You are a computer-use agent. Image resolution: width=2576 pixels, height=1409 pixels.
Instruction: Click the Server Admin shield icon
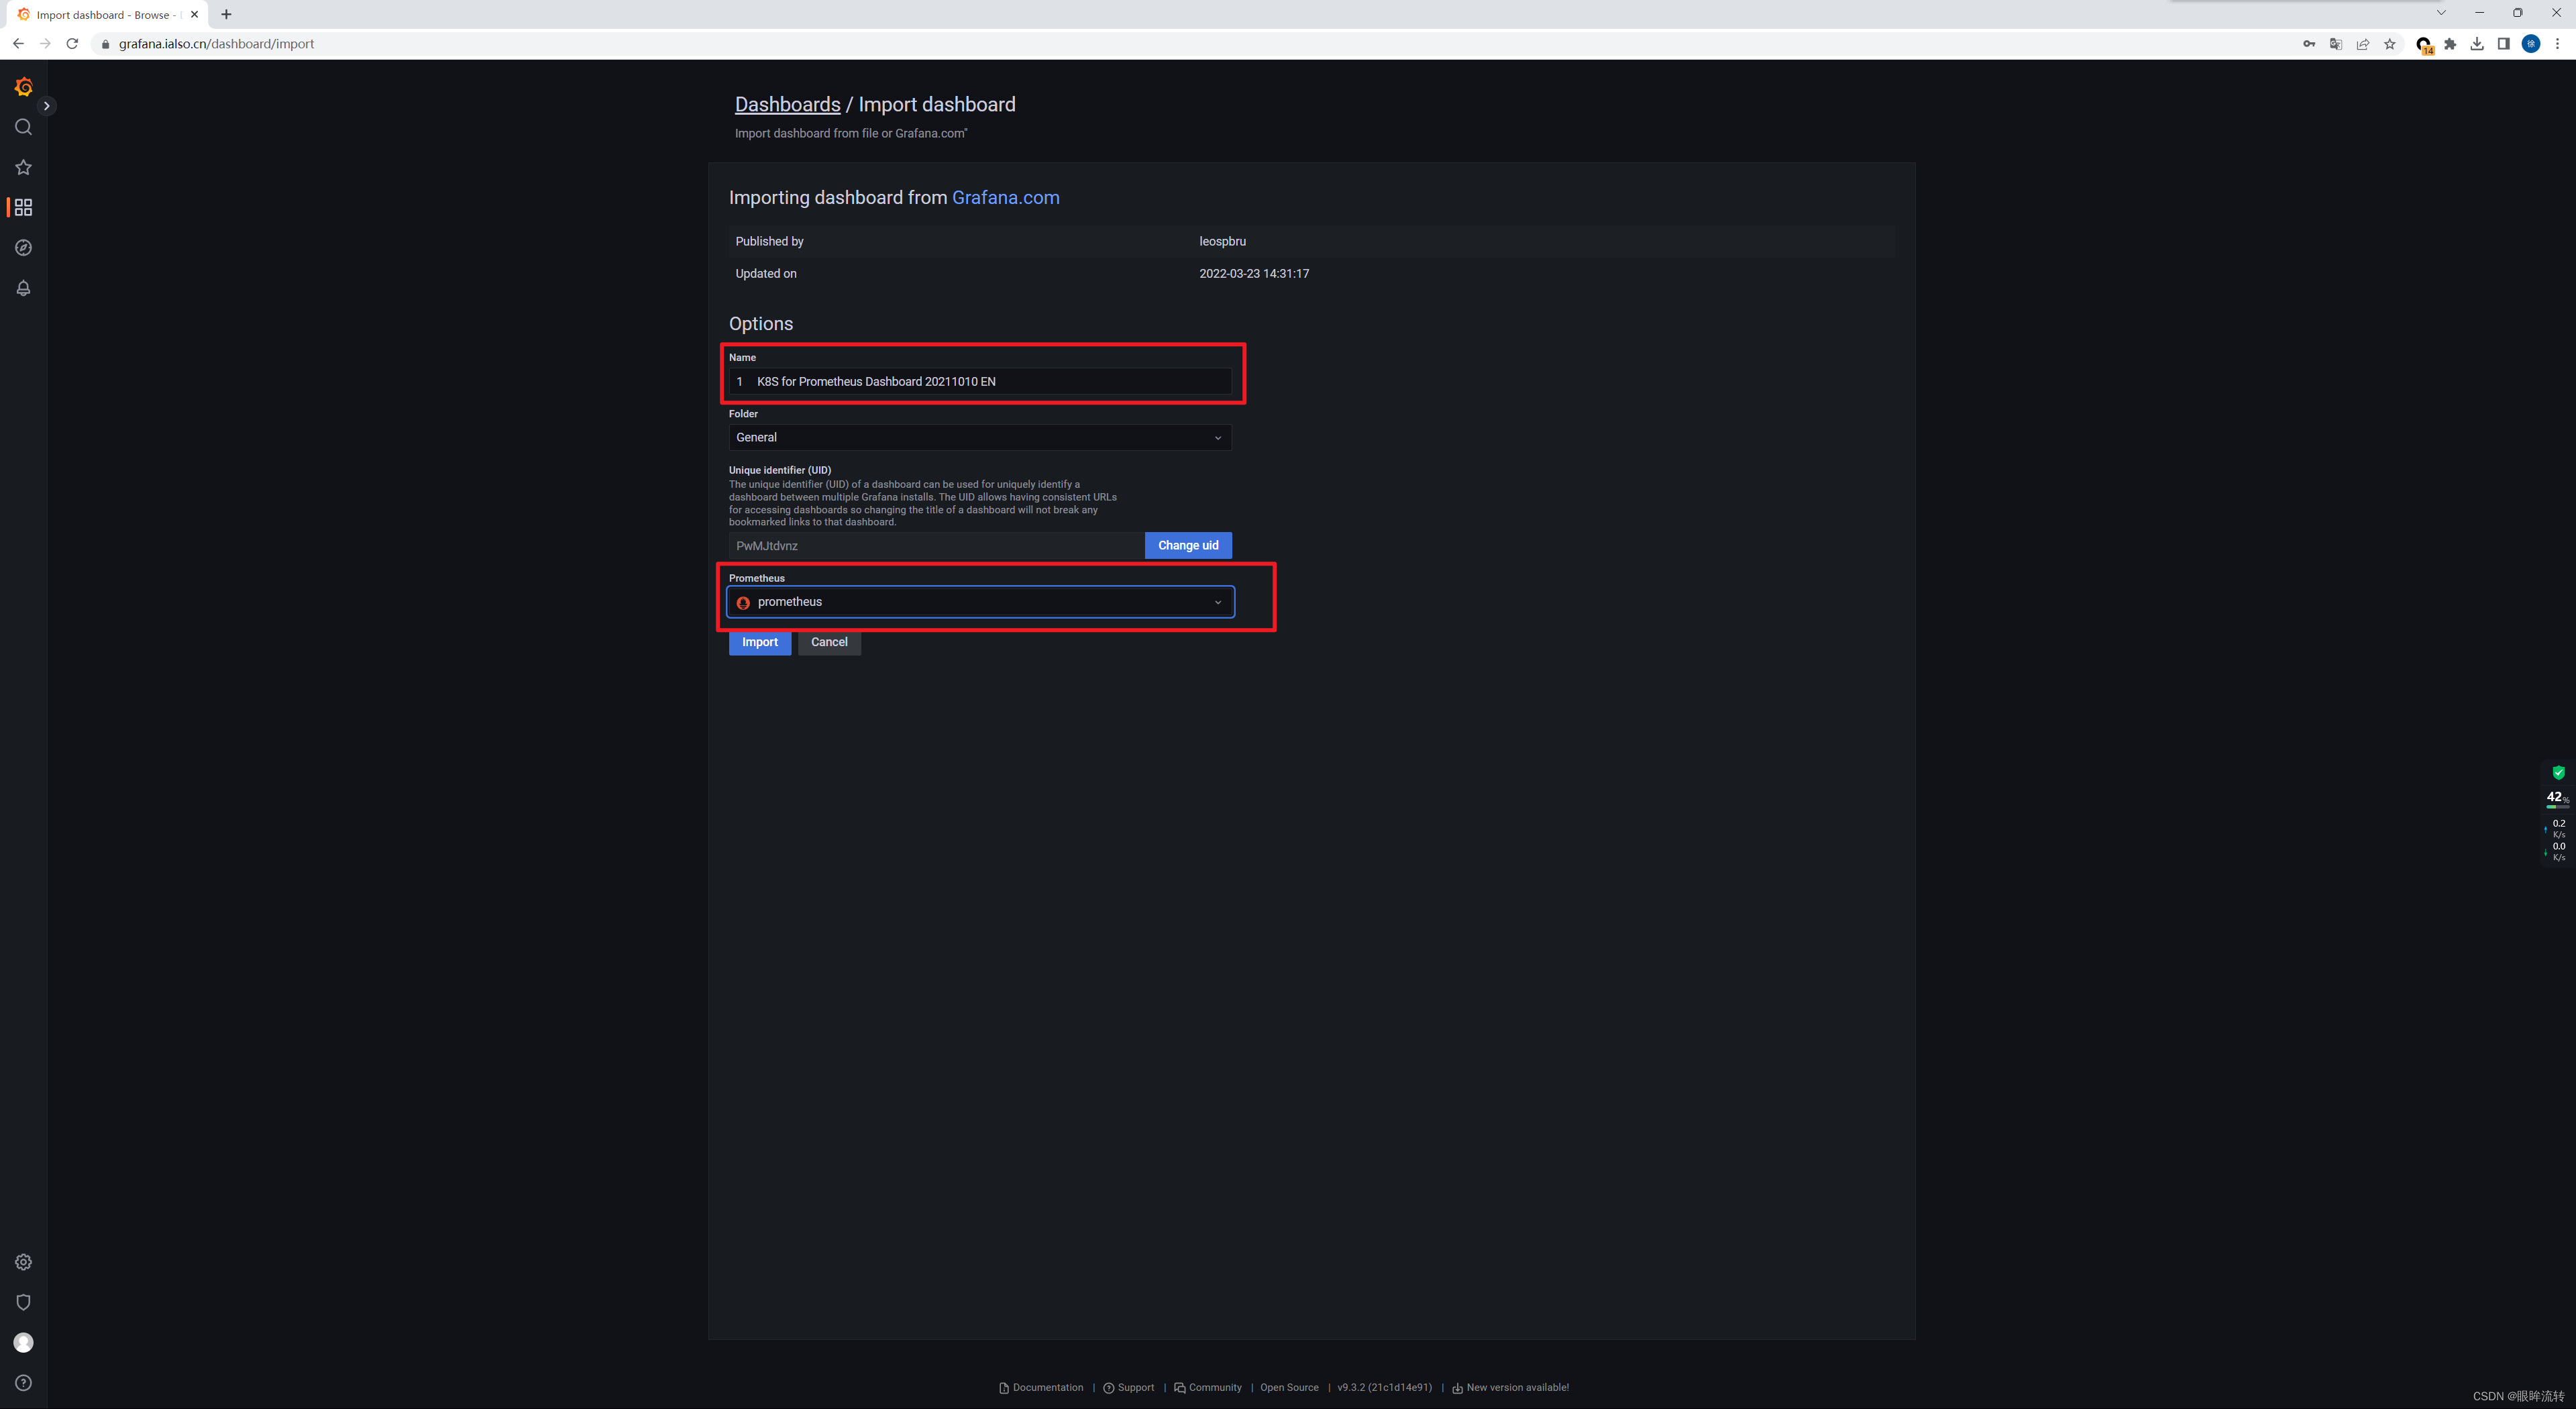coord(23,1303)
